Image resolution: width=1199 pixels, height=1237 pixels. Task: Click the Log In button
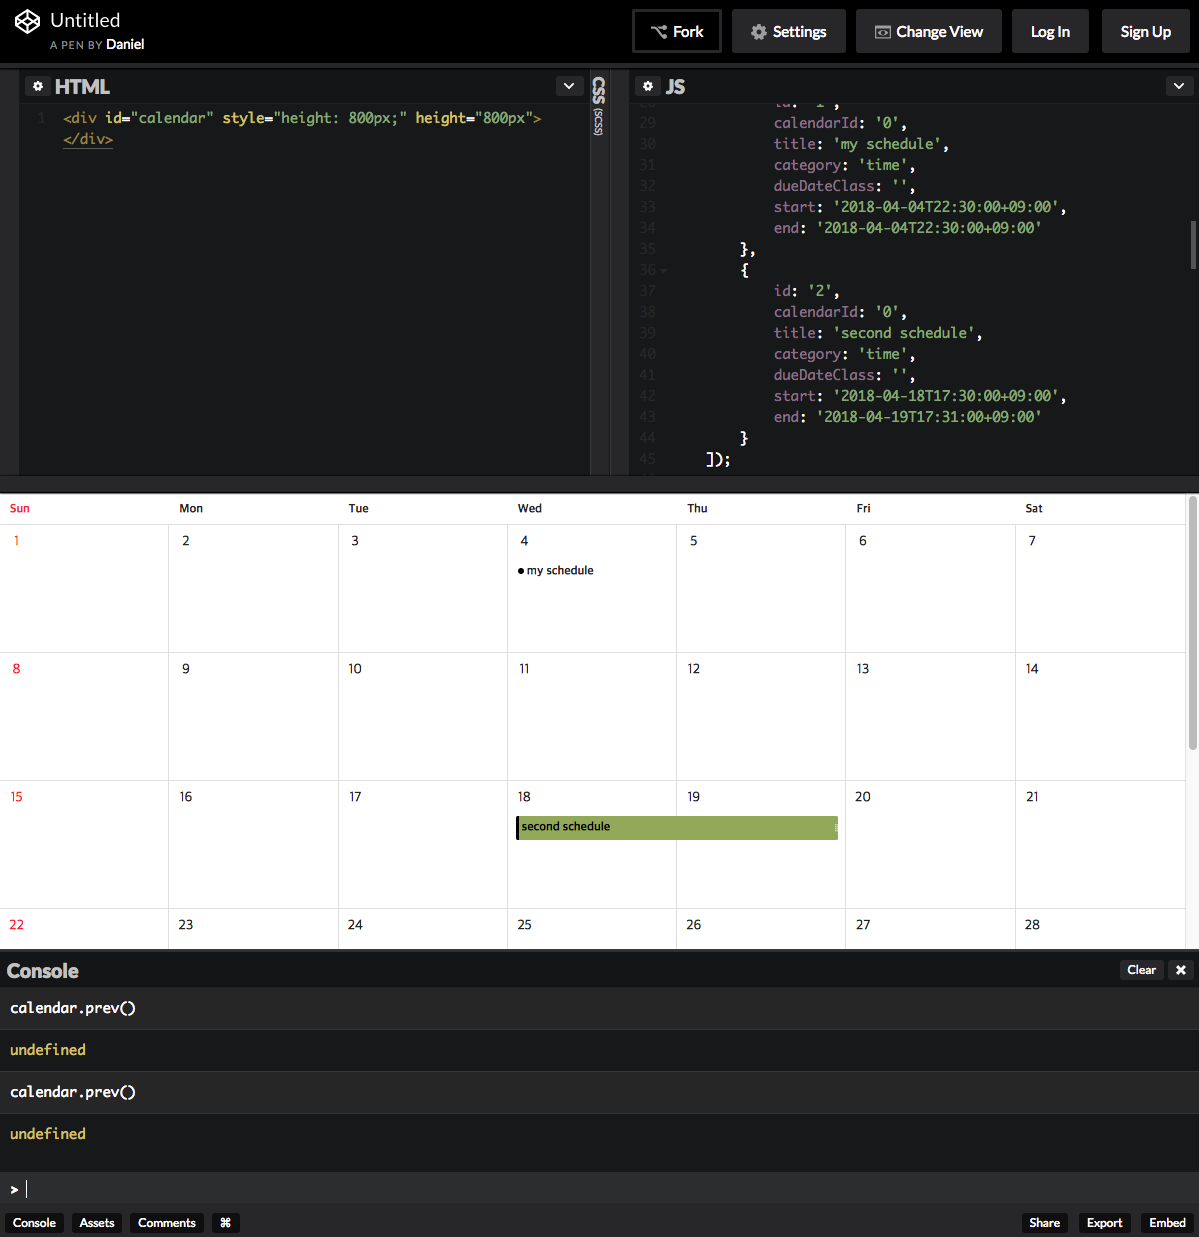1050,31
